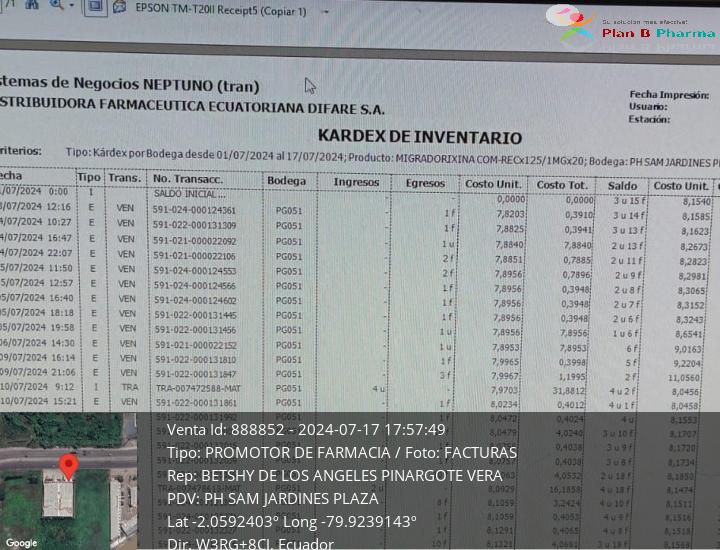Select transaction 591-024-000124602
Image resolution: width=720 pixels, height=550 pixels.
(195, 301)
